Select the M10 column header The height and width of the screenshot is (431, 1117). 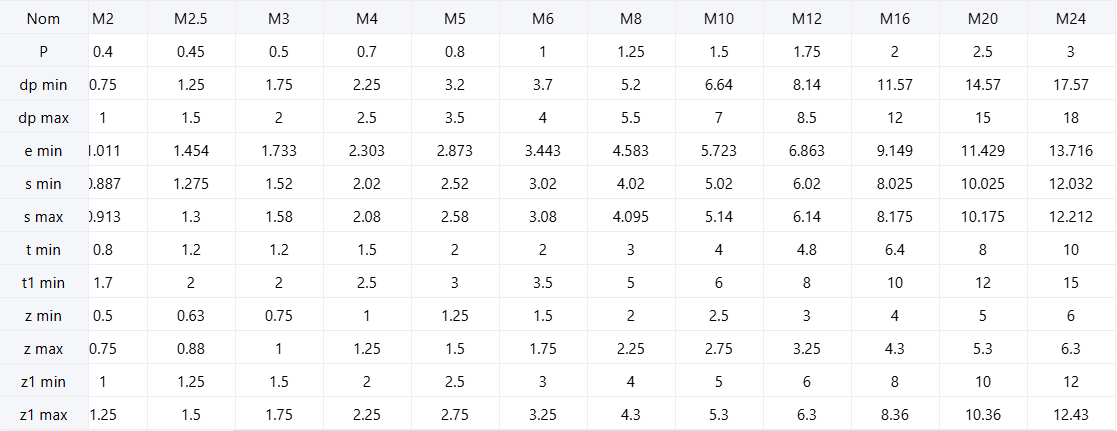coord(718,18)
